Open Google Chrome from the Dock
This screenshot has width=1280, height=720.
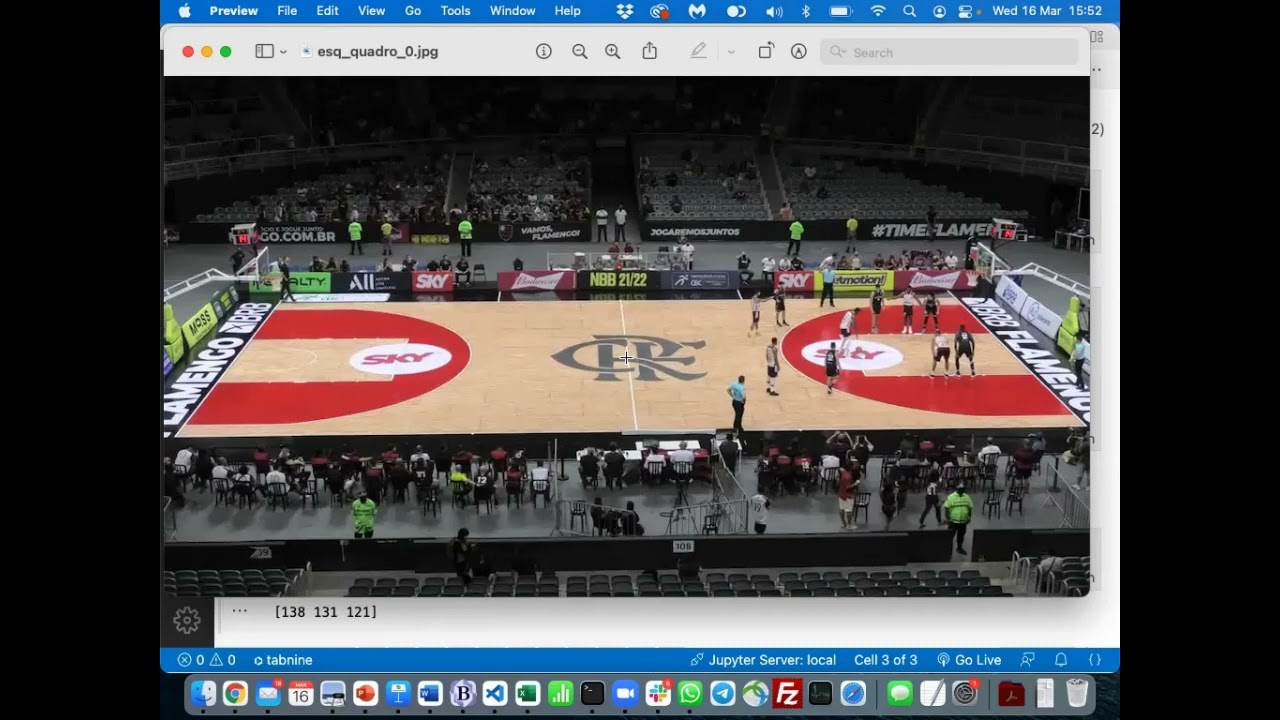pos(235,693)
